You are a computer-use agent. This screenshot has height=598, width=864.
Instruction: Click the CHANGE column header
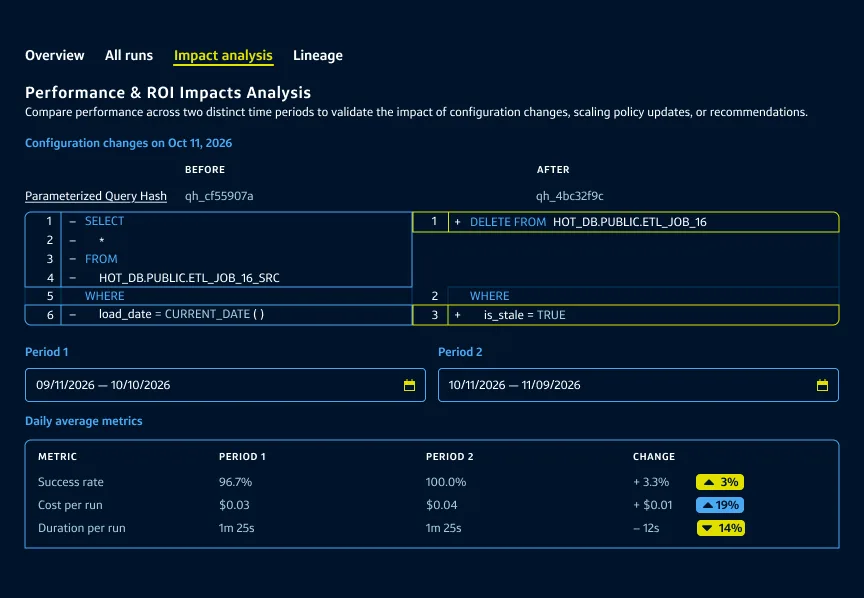pos(654,457)
